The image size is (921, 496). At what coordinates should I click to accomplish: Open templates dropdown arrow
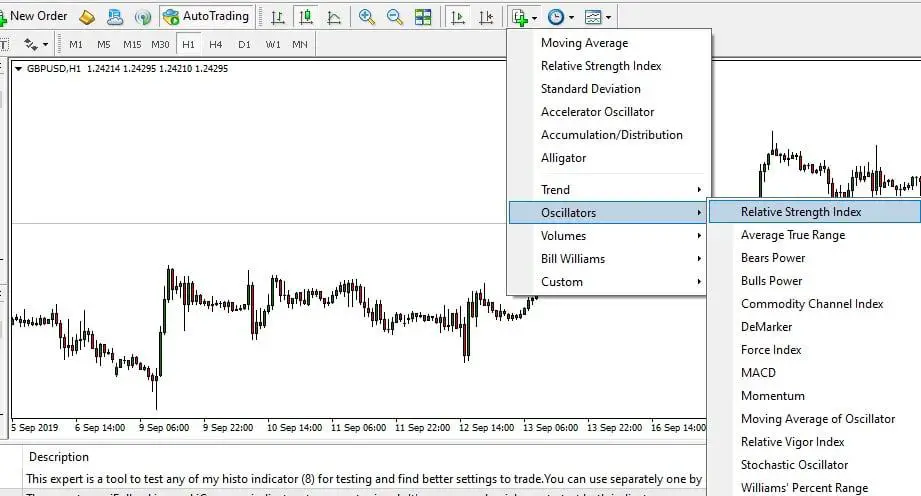pos(609,18)
